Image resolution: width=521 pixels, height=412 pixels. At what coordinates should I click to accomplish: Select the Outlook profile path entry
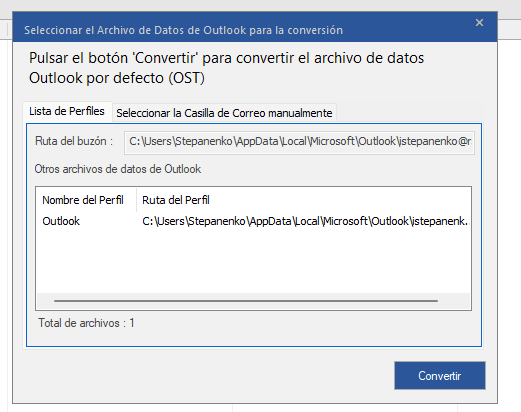pyautogui.click(x=306, y=221)
